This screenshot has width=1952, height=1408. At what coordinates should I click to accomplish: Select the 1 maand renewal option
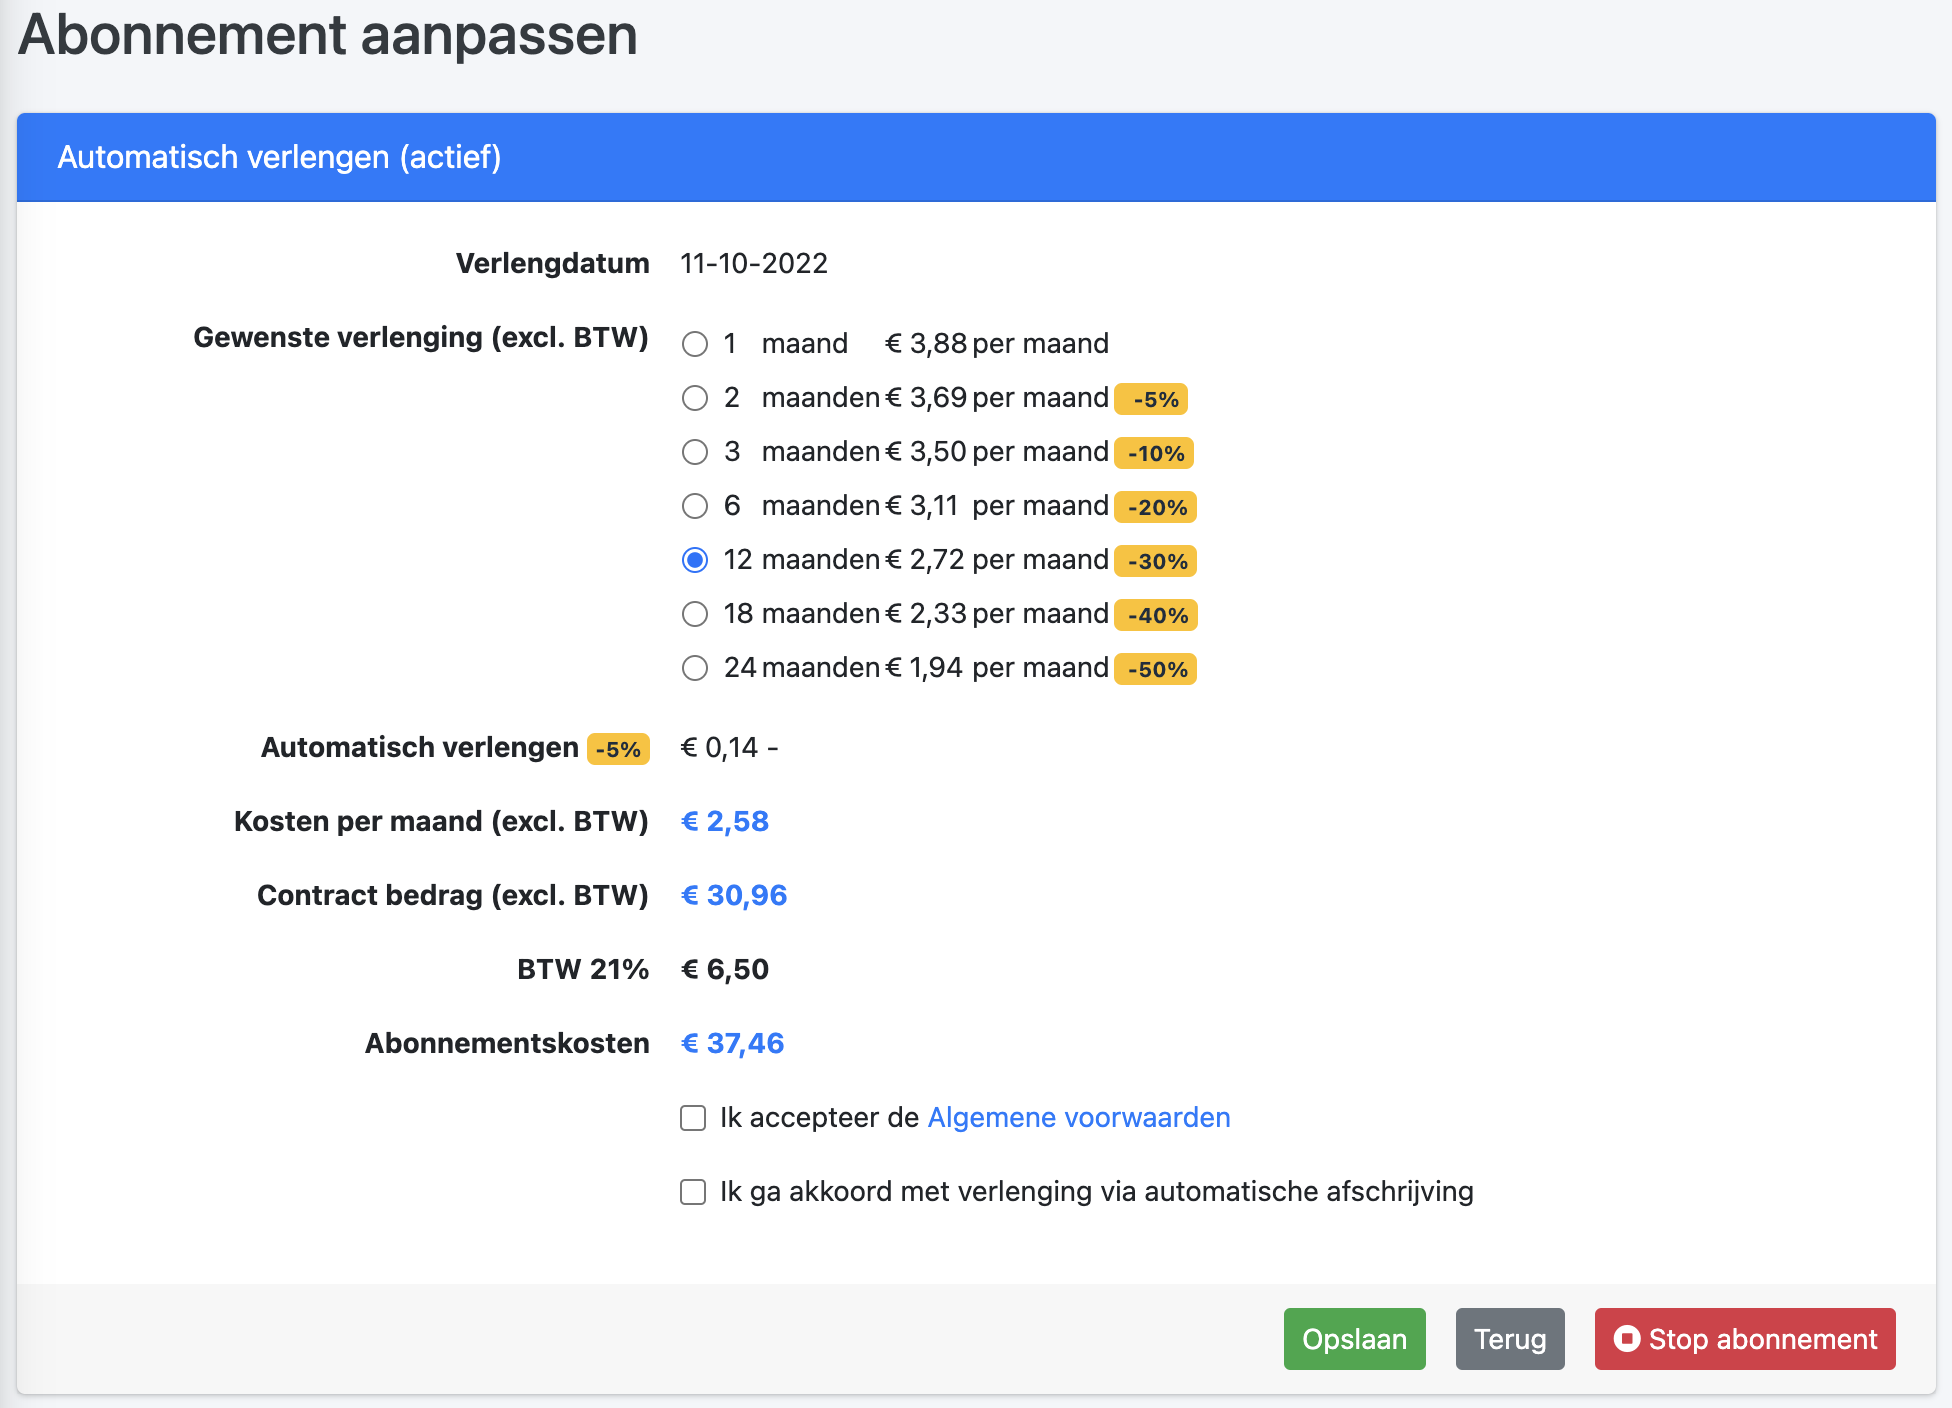click(695, 344)
